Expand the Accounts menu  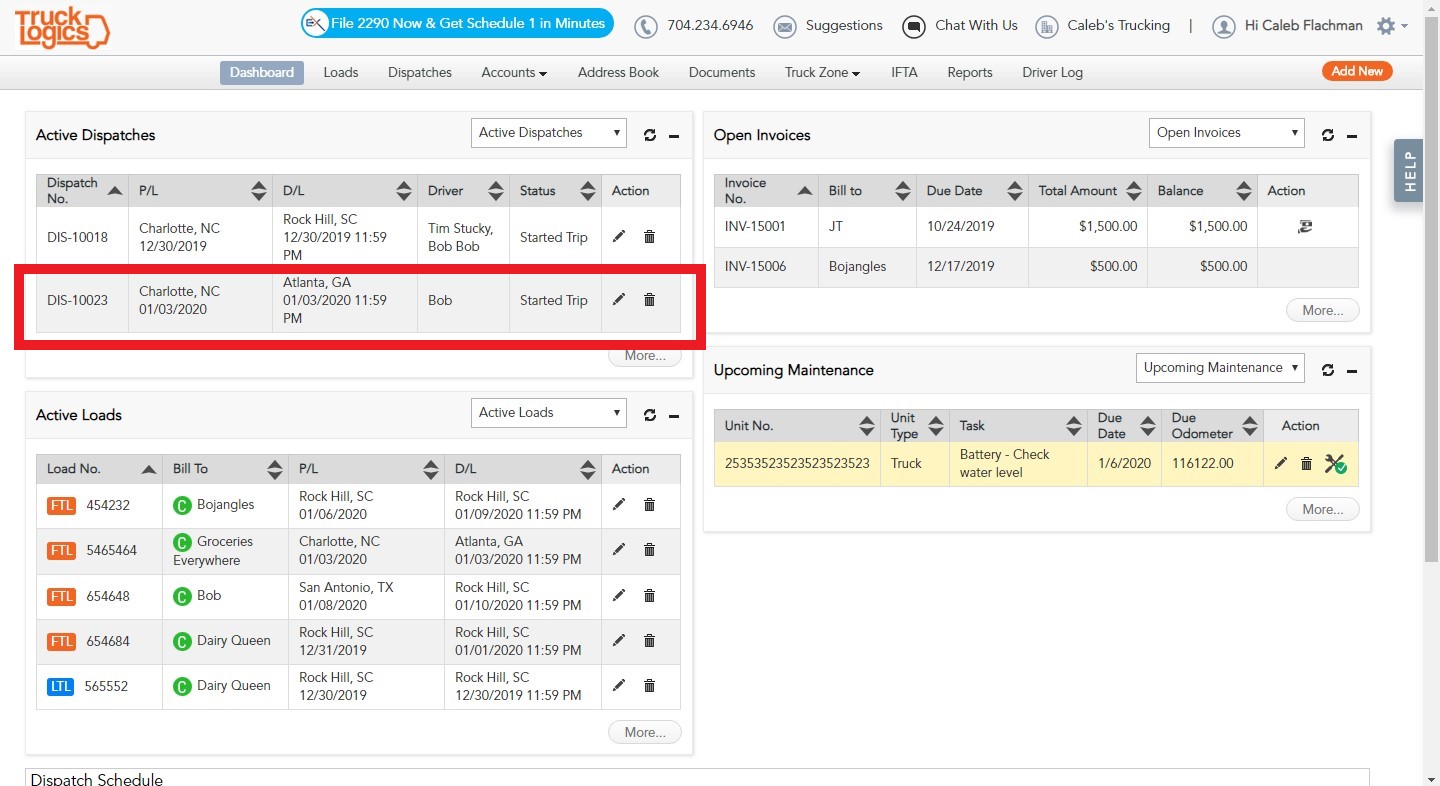pyautogui.click(x=514, y=72)
